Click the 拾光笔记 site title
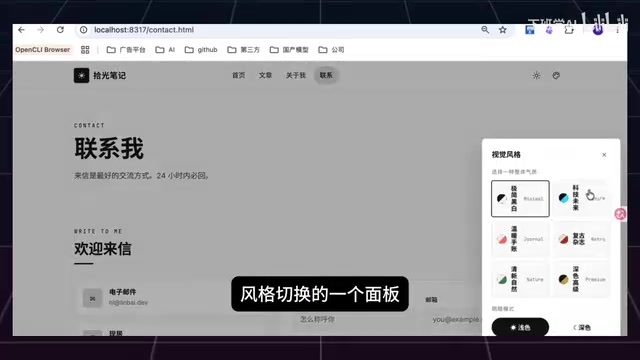Image resolution: width=640 pixels, height=360 pixels. click(x=109, y=76)
